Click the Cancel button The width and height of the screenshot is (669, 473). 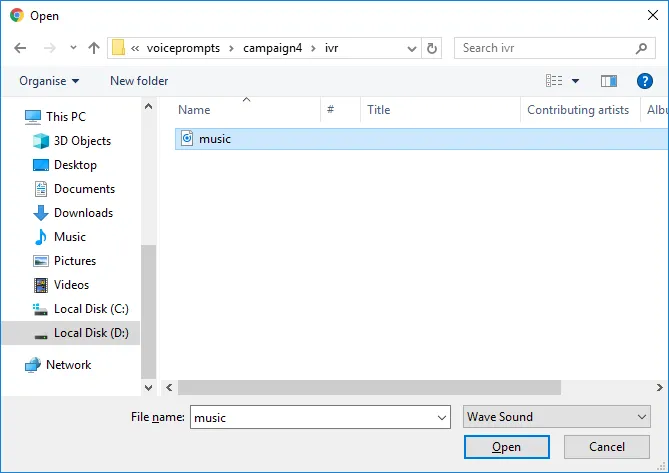pos(607,447)
